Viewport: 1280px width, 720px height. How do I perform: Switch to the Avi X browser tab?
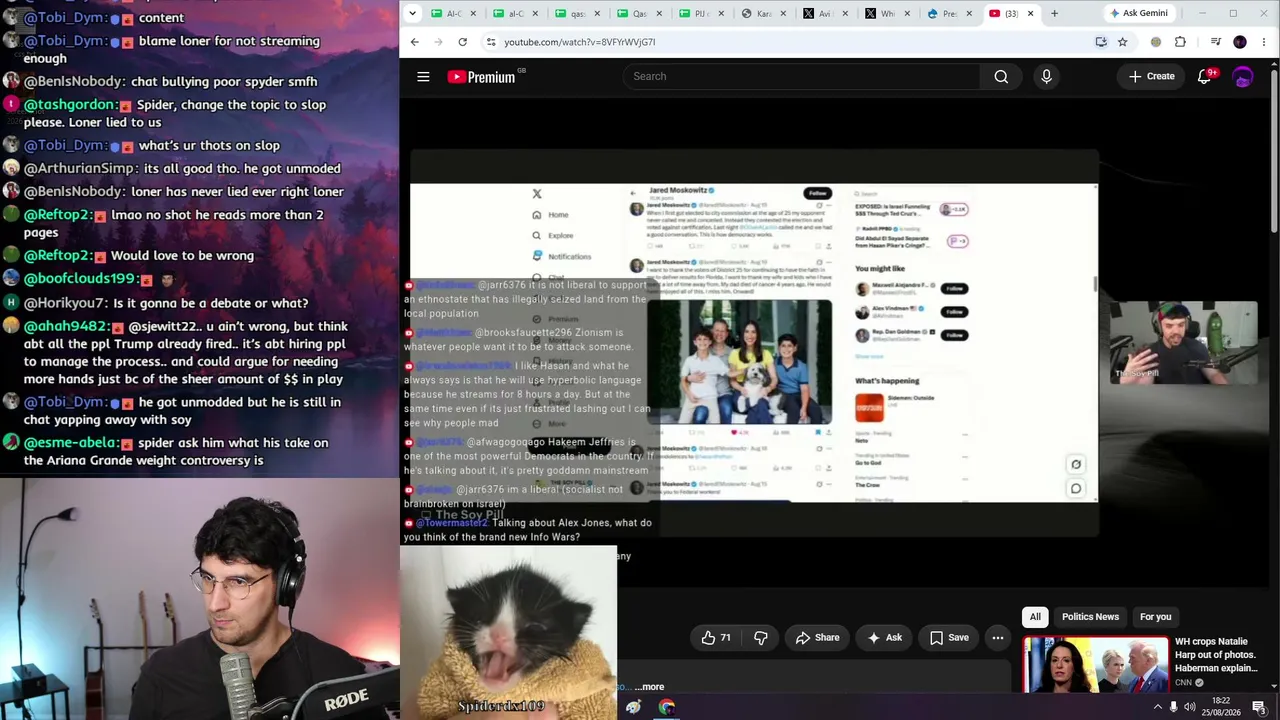826,13
